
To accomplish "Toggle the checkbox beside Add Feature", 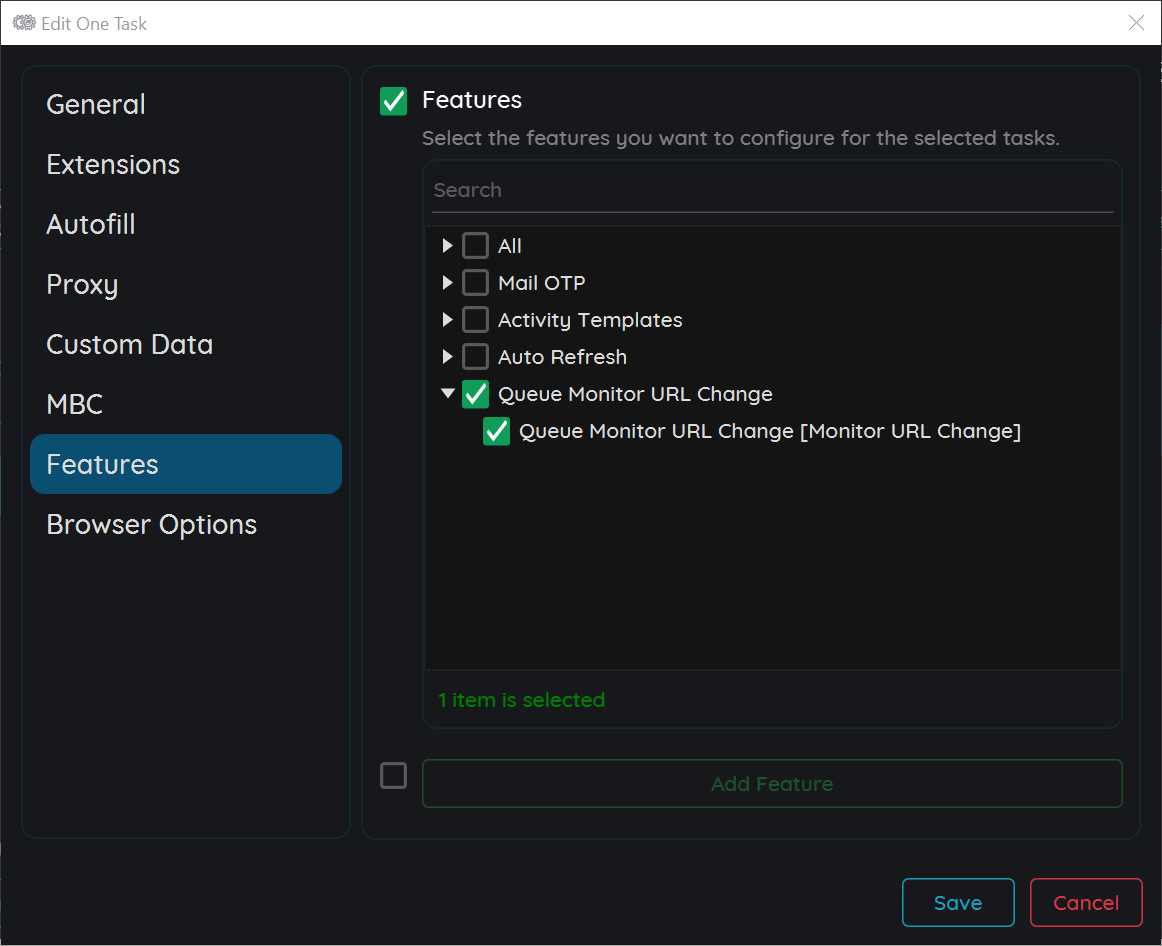I will point(393,775).
